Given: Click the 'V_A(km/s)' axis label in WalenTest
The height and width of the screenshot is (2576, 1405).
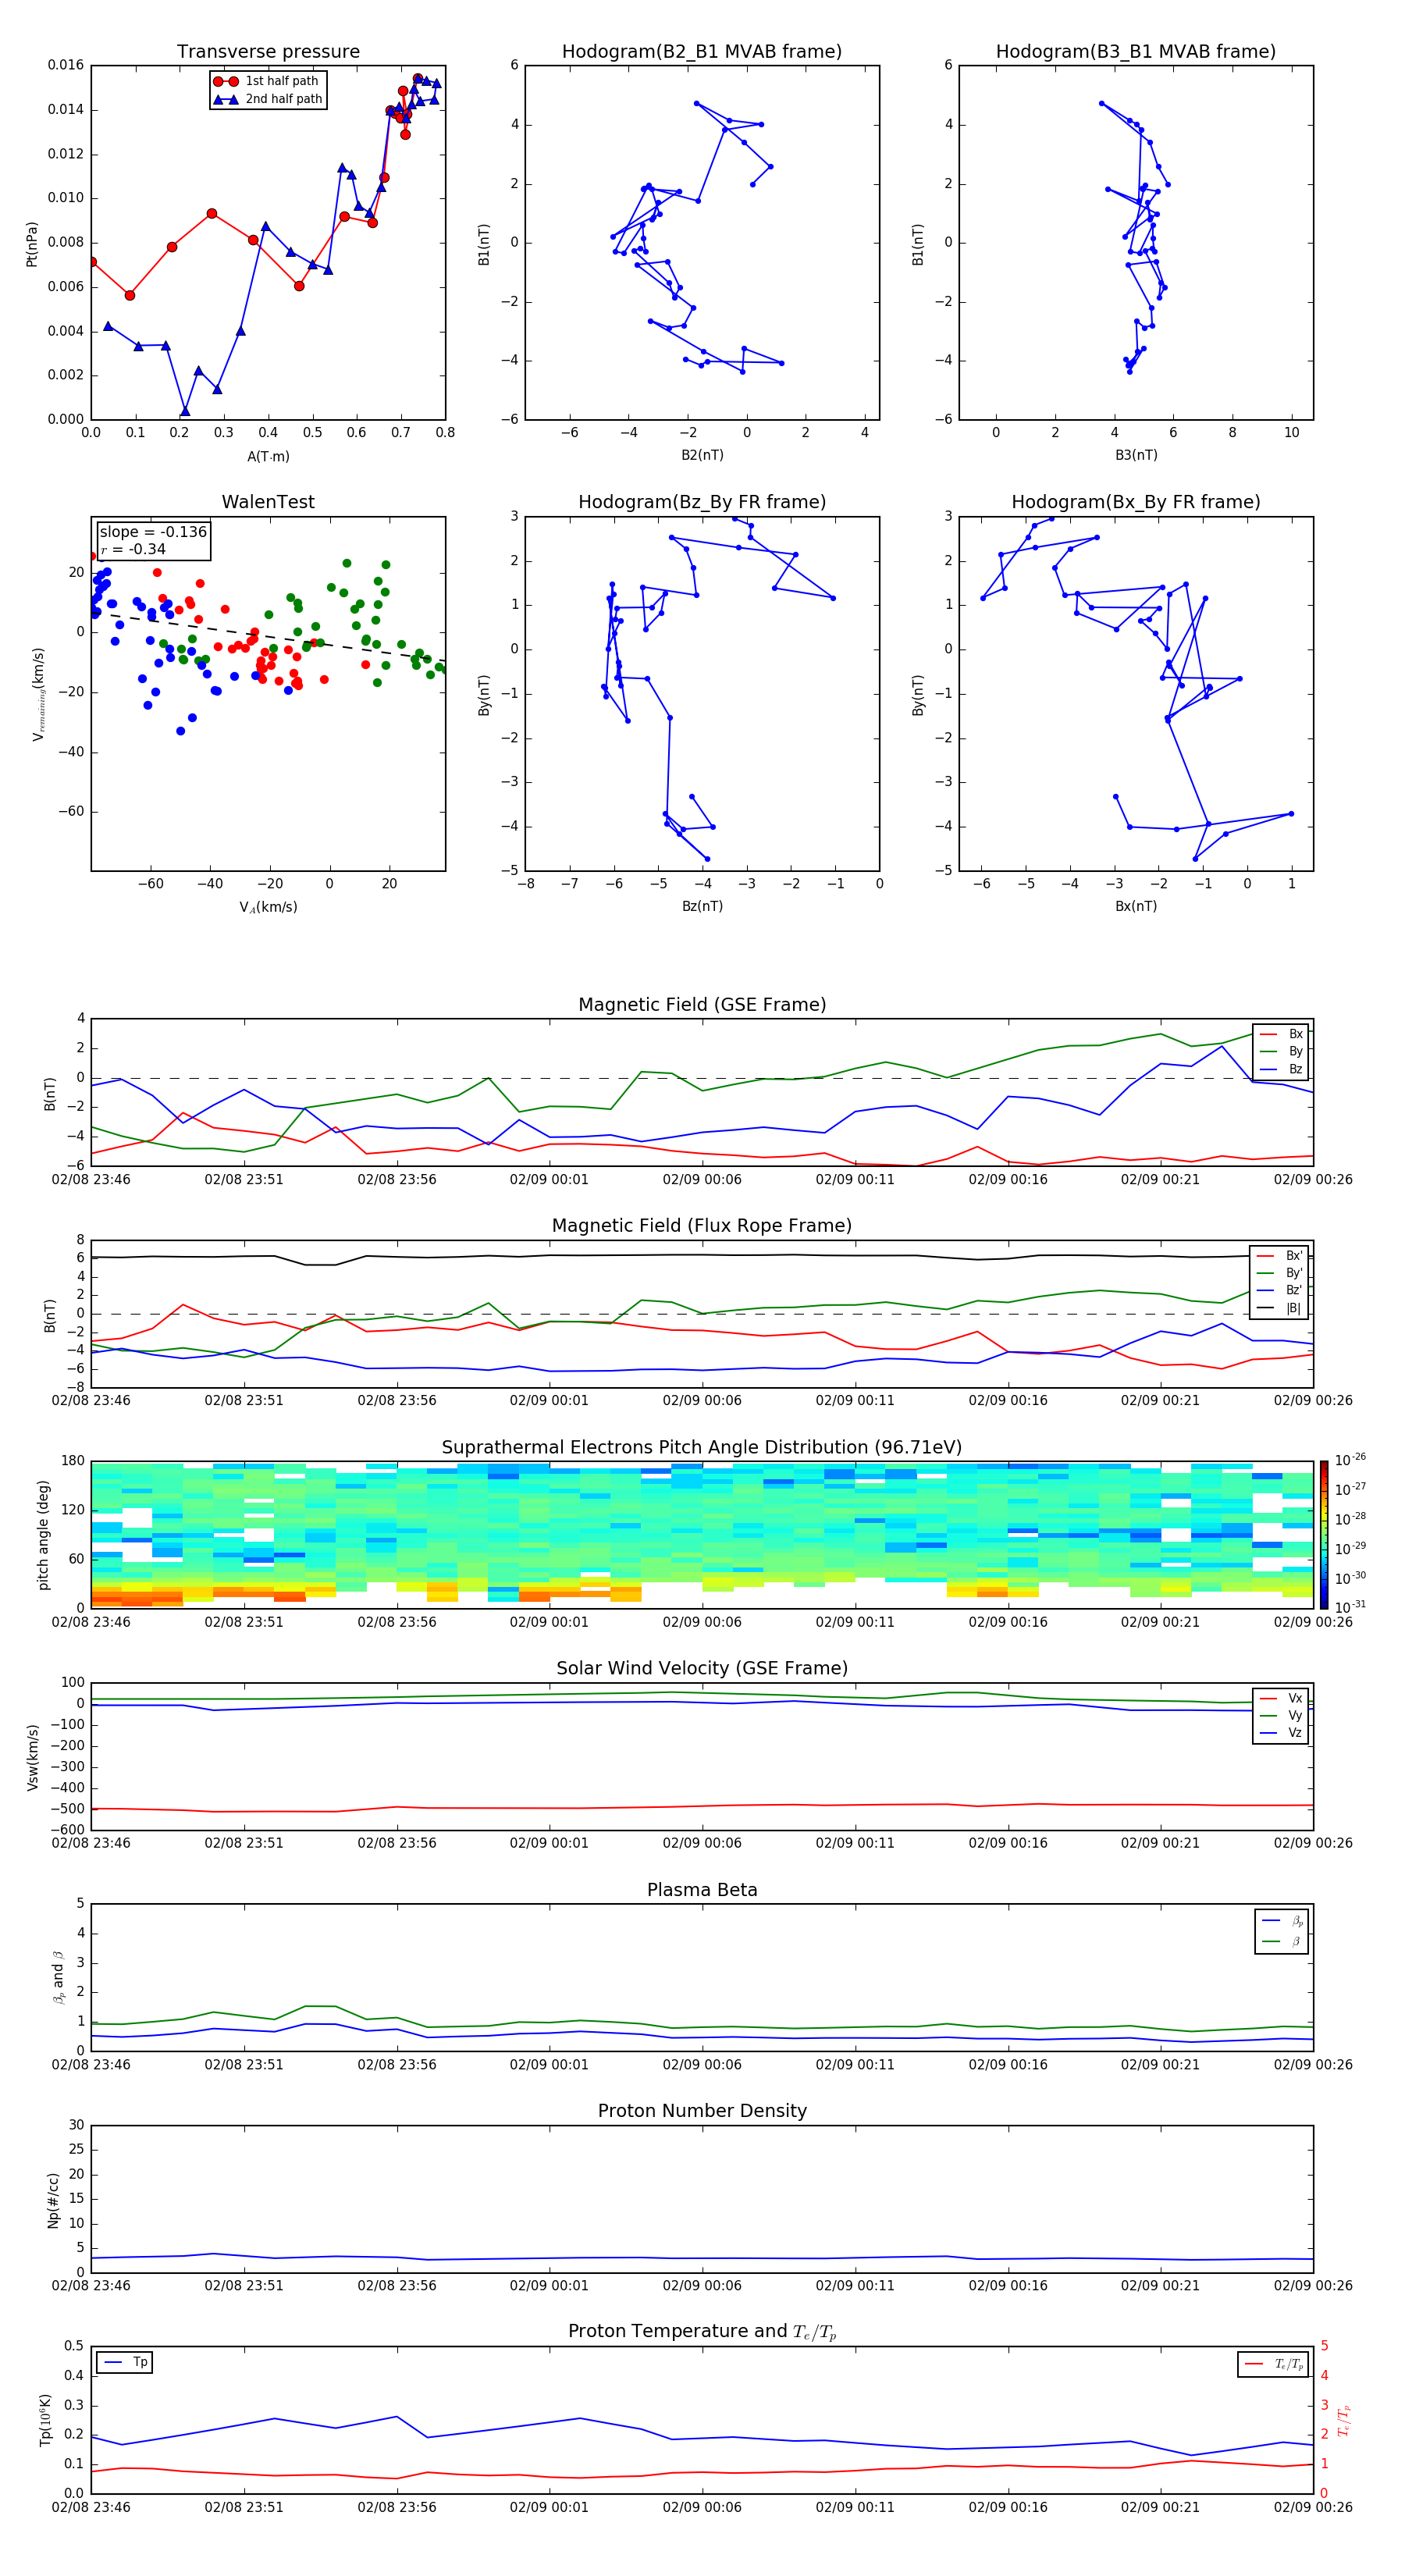Looking at the screenshot, I should (268, 908).
